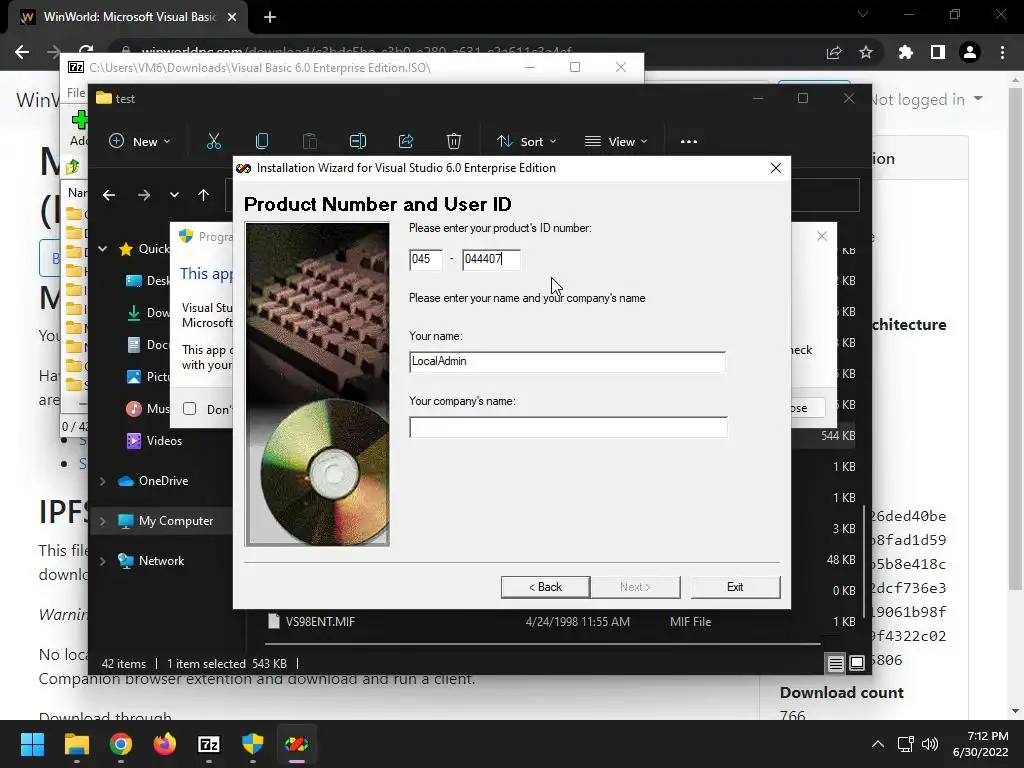Open Chrome side panel icon
Screen dimensions: 1024x768
point(938,52)
